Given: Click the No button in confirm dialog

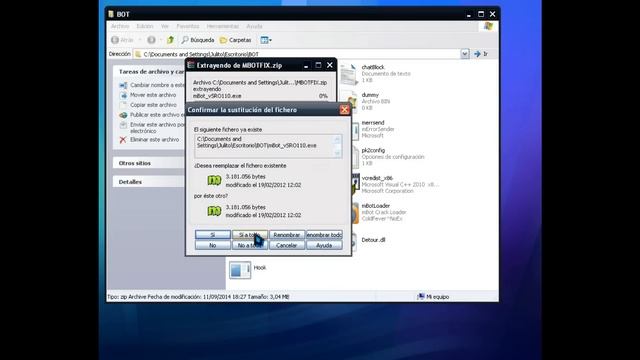Looking at the screenshot, I should click(213, 245).
